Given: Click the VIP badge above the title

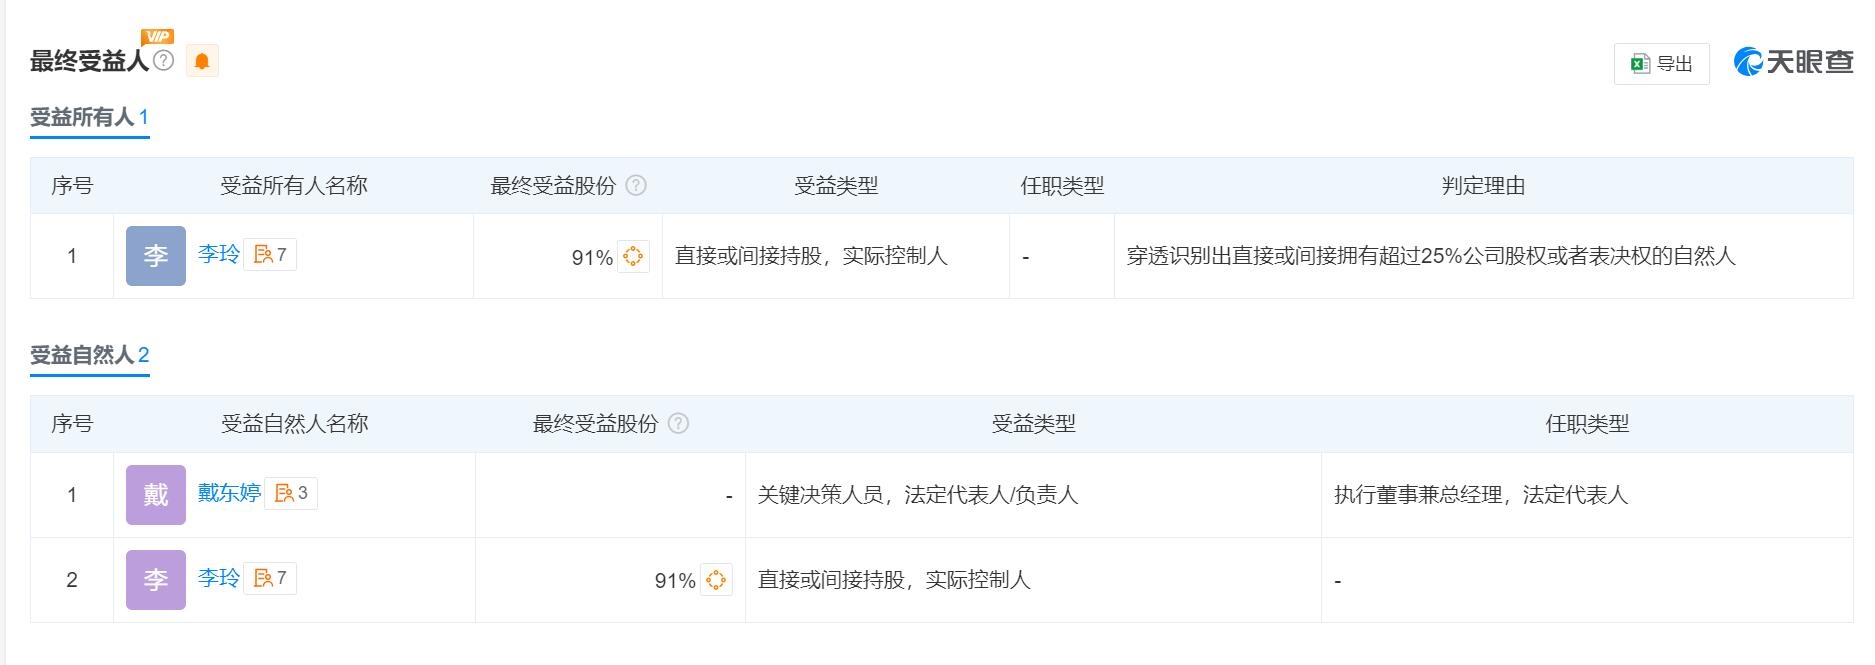Looking at the screenshot, I should pos(157,37).
